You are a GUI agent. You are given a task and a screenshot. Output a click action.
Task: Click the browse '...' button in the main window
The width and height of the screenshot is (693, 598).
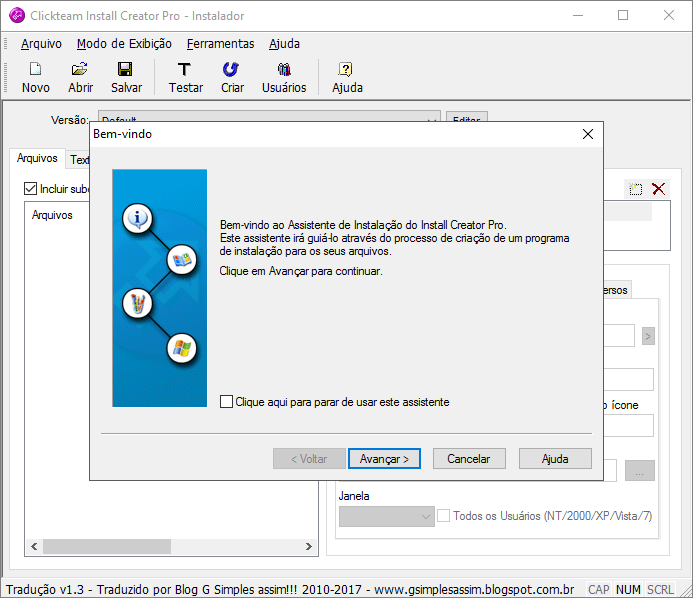[640, 471]
